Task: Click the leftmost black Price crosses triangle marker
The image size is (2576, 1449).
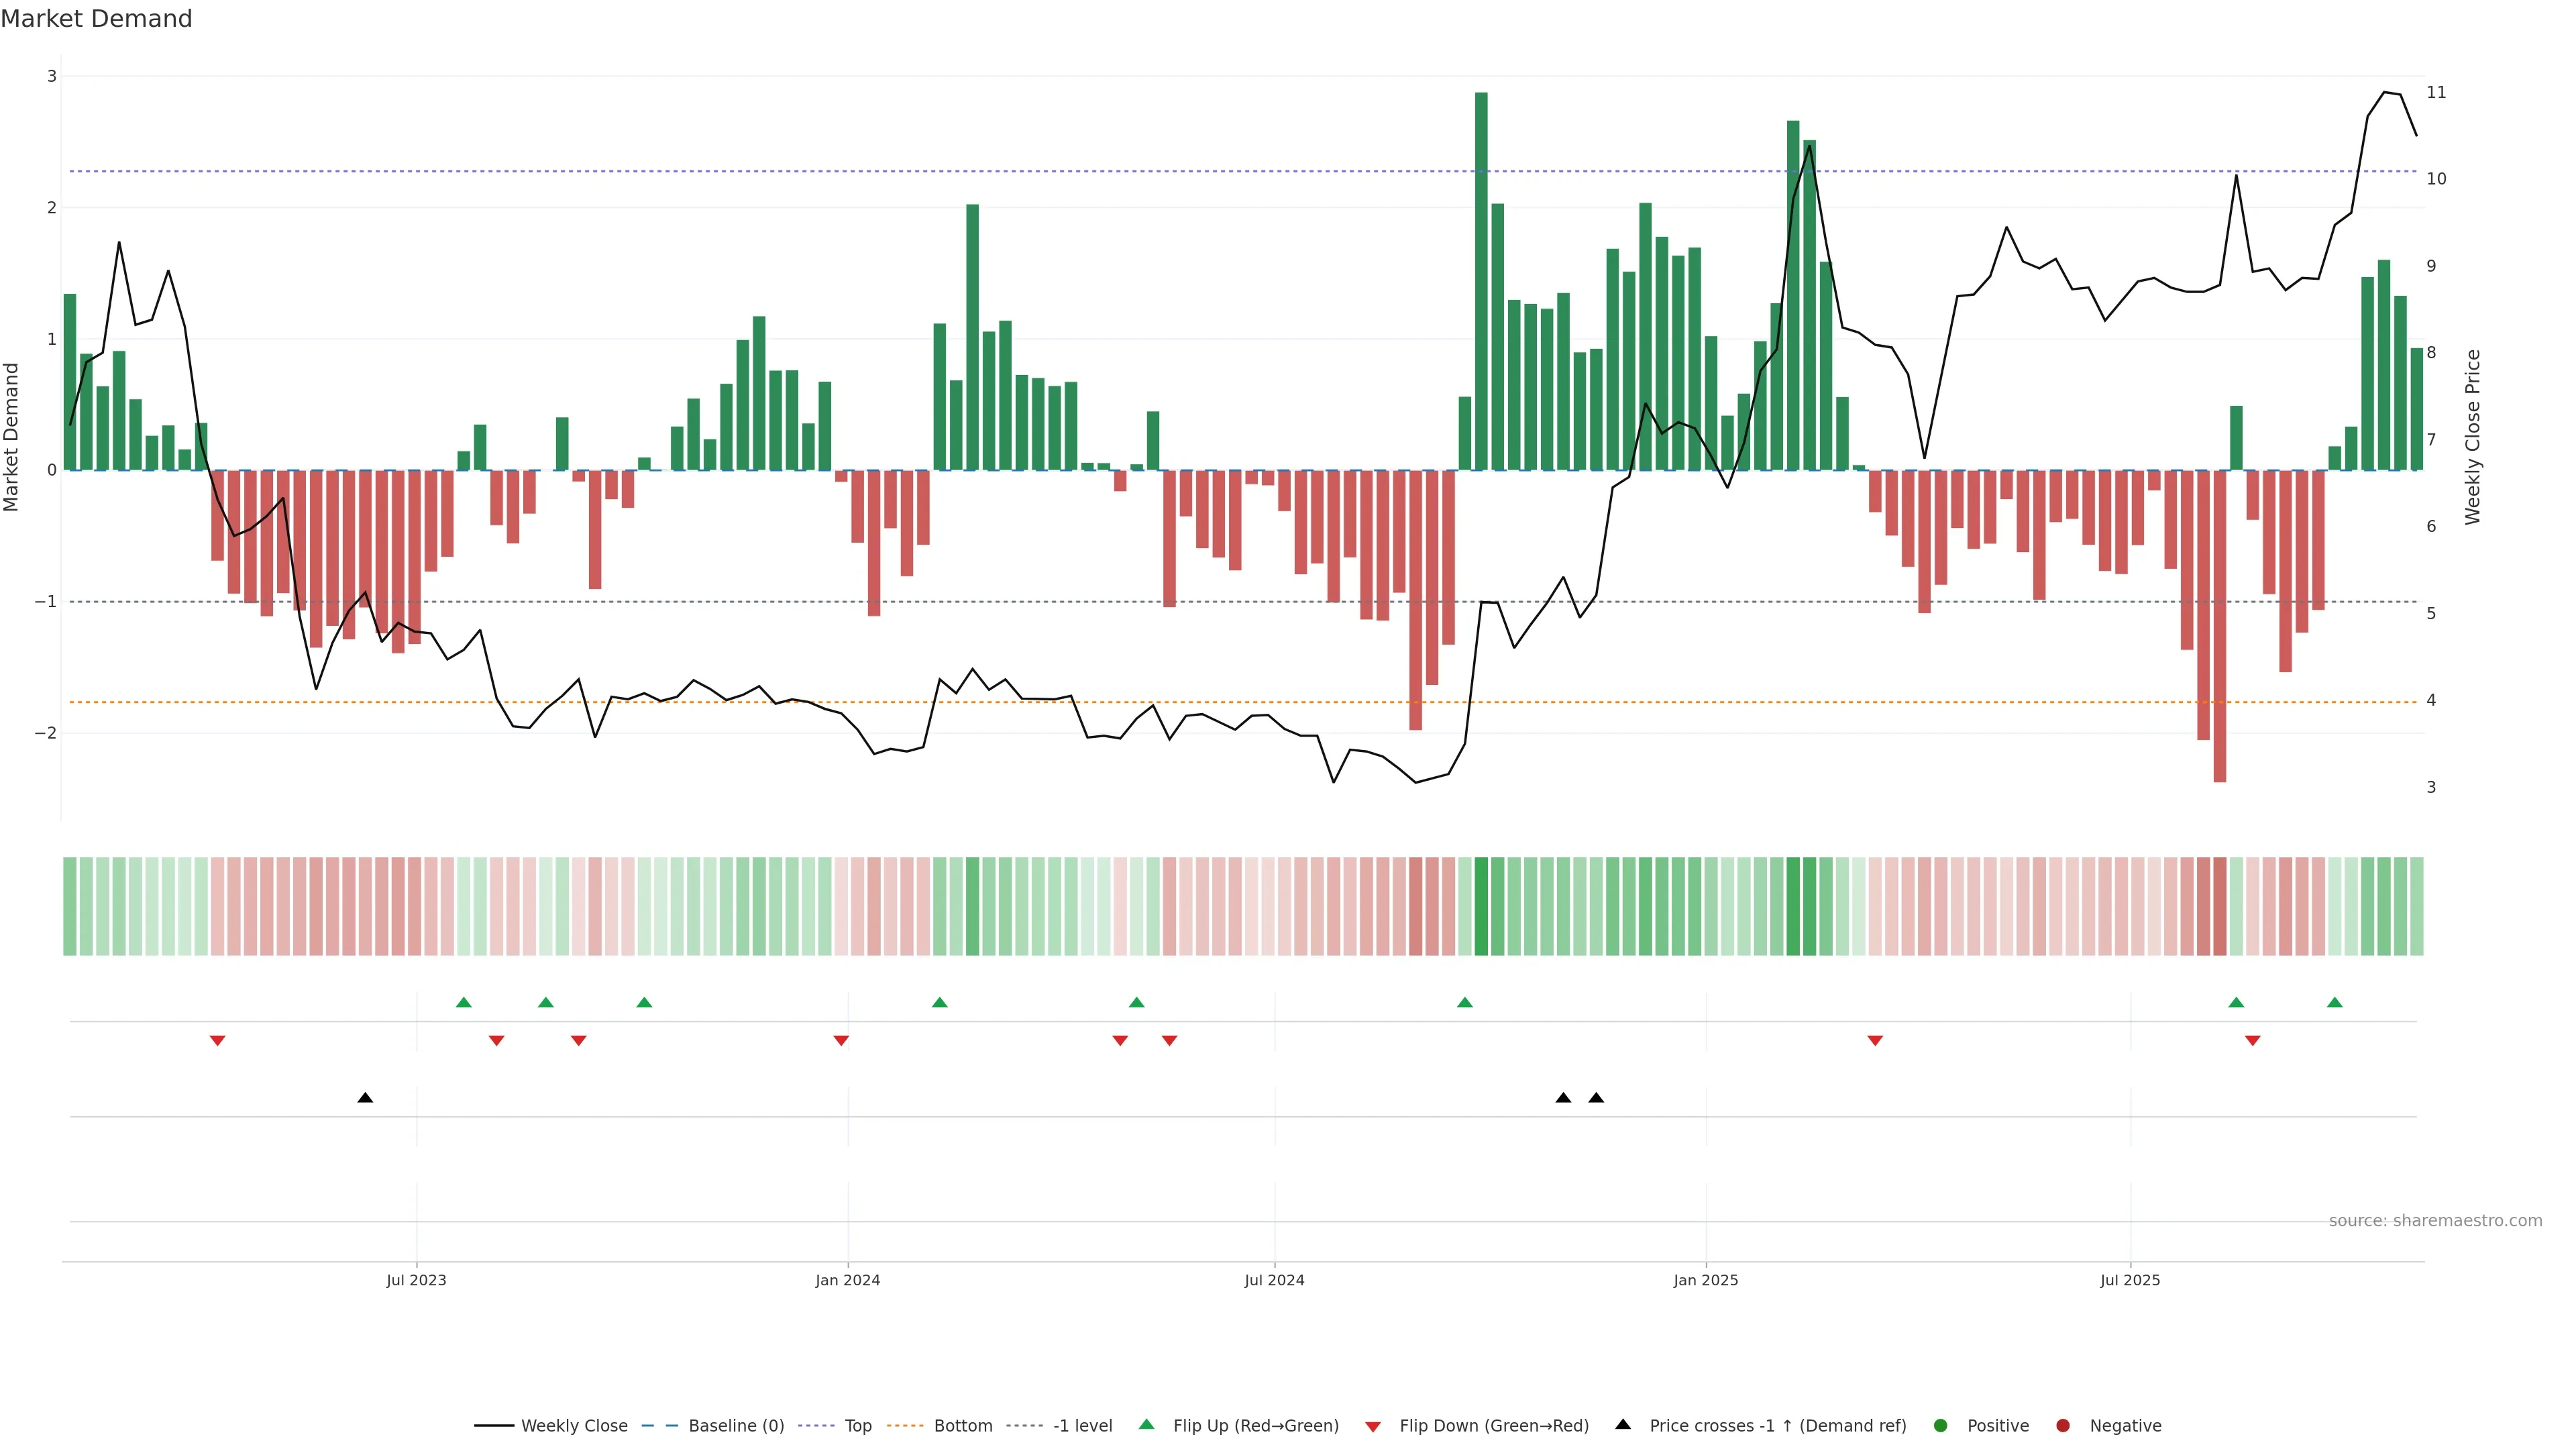Action: 365,1098
